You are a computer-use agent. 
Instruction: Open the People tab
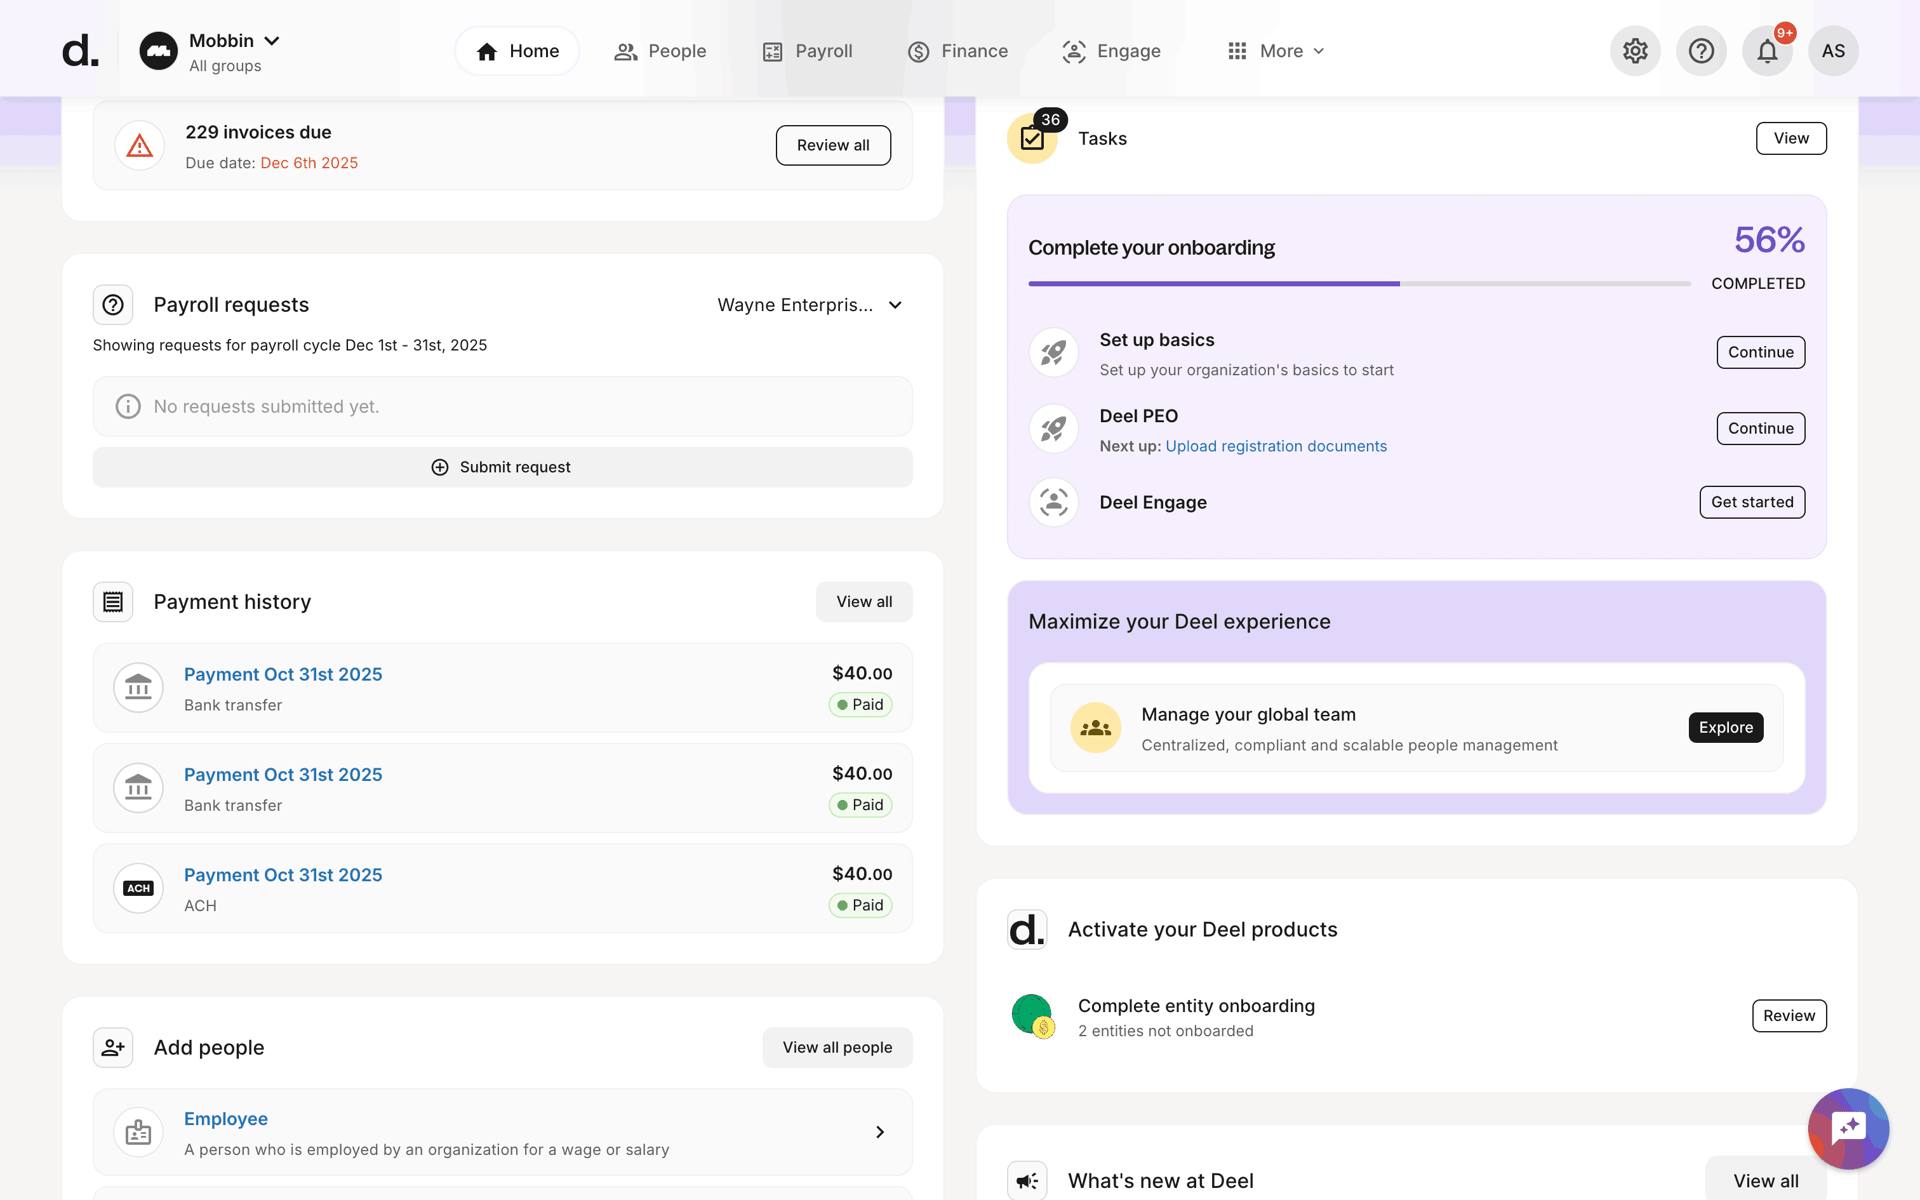tap(660, 51)
